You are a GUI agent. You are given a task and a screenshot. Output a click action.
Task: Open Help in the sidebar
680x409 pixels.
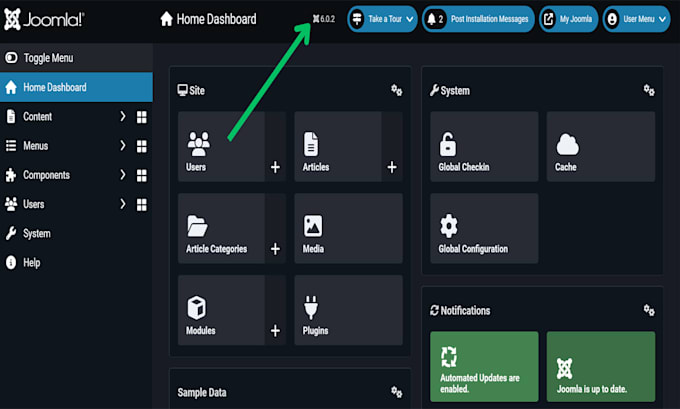[31, 262]
